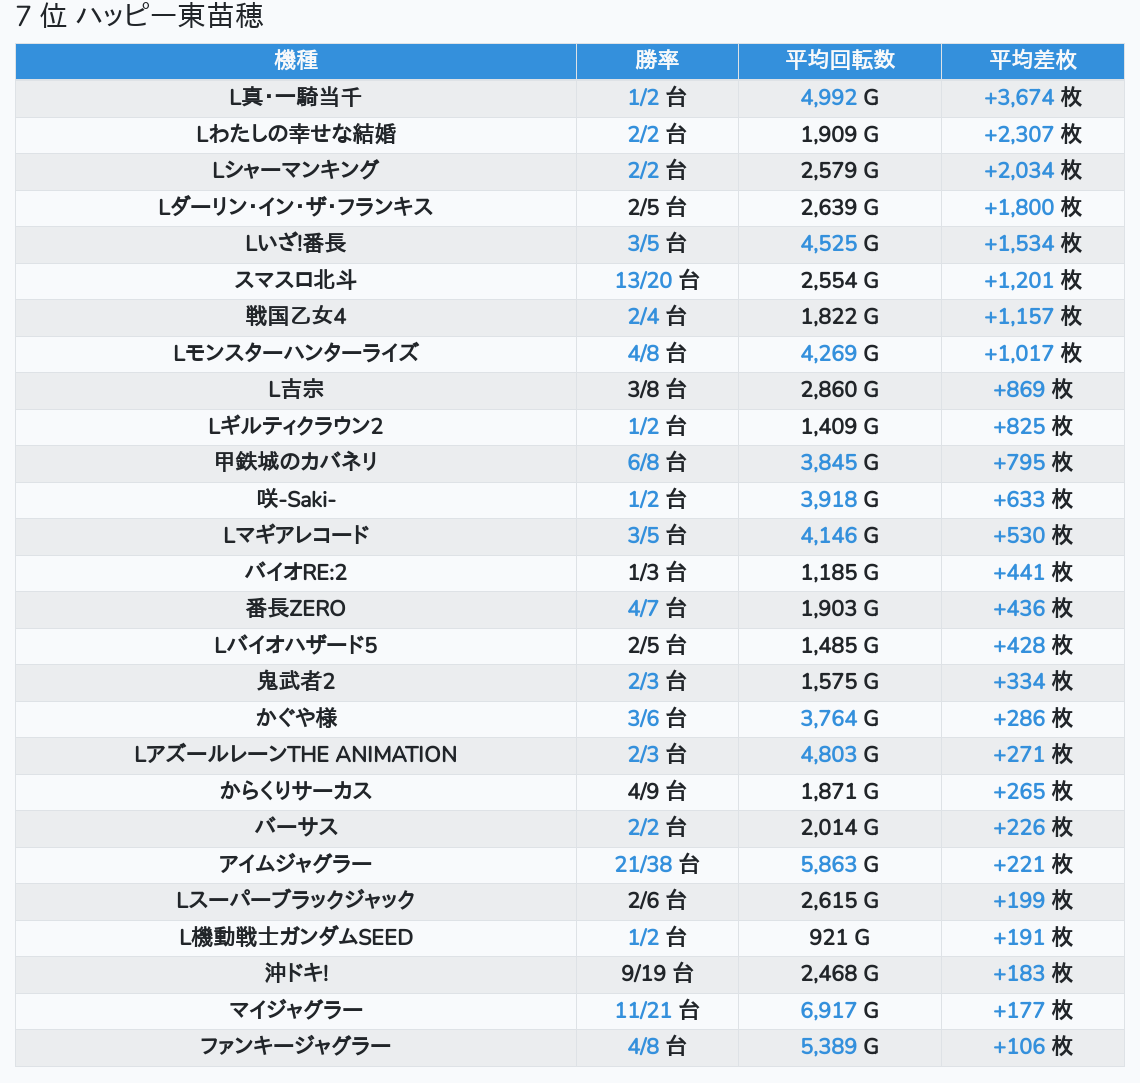Click 3,845 G average spins value
The width and height of the screenshot is (1140, 1083).
click(840, 462)
